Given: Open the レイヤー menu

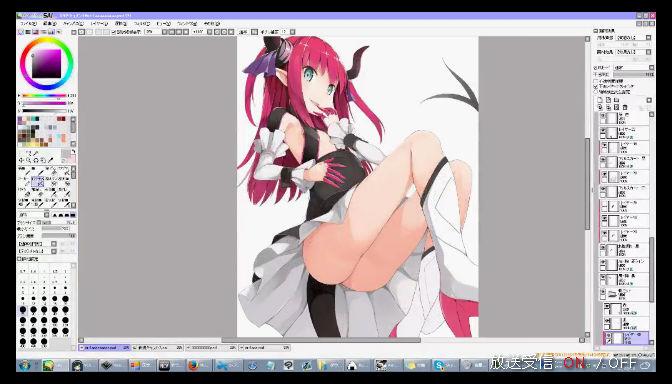Looking at the screenshot, I should tap(99, 24).
